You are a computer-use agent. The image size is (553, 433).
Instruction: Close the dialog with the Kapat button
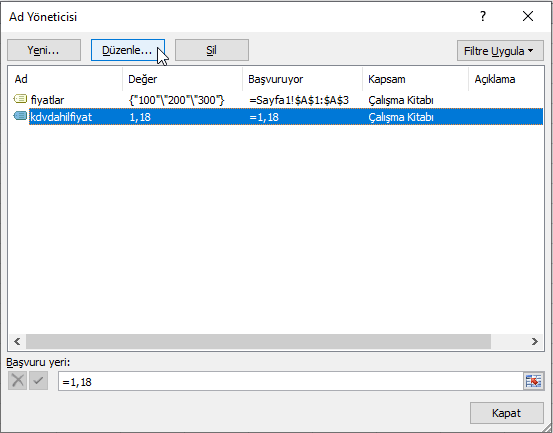(x=506, y=413)
